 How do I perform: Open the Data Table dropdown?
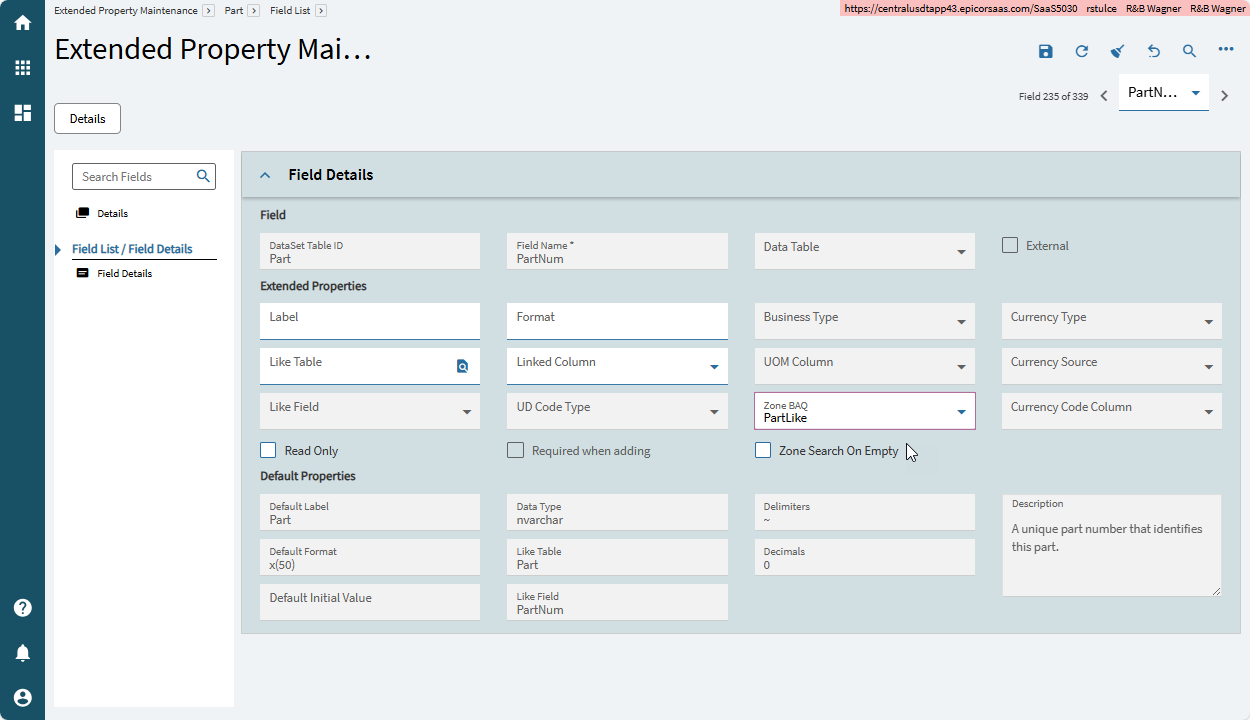pos(961,252)
